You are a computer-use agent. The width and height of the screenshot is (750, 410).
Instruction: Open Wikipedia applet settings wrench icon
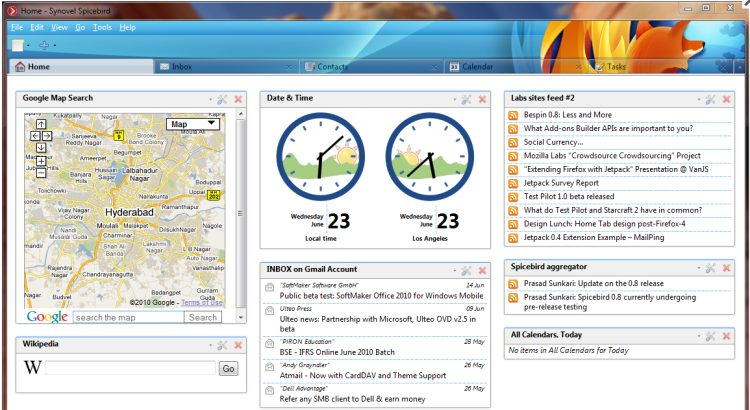222,345
